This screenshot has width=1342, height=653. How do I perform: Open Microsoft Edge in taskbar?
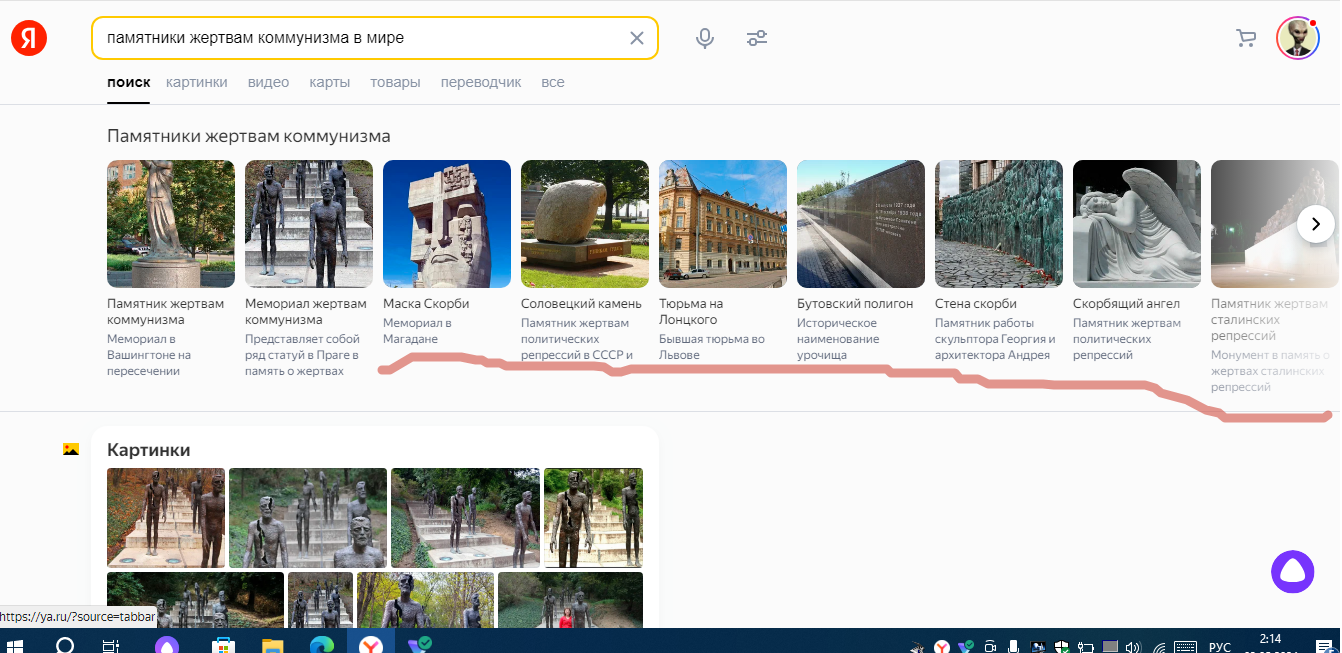(322, 645)
